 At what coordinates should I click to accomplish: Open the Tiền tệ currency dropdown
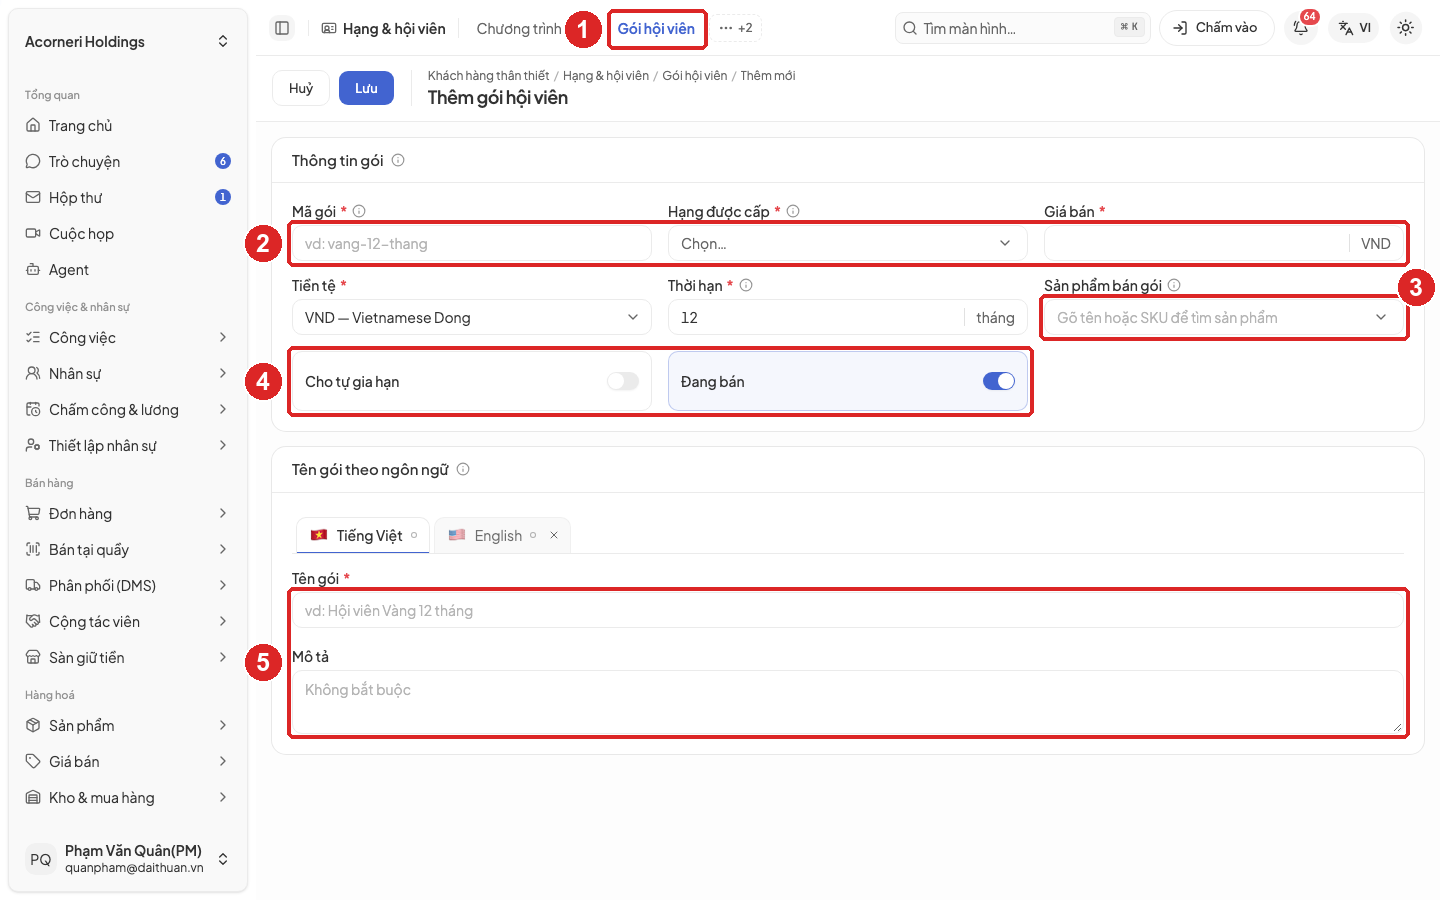471,318
